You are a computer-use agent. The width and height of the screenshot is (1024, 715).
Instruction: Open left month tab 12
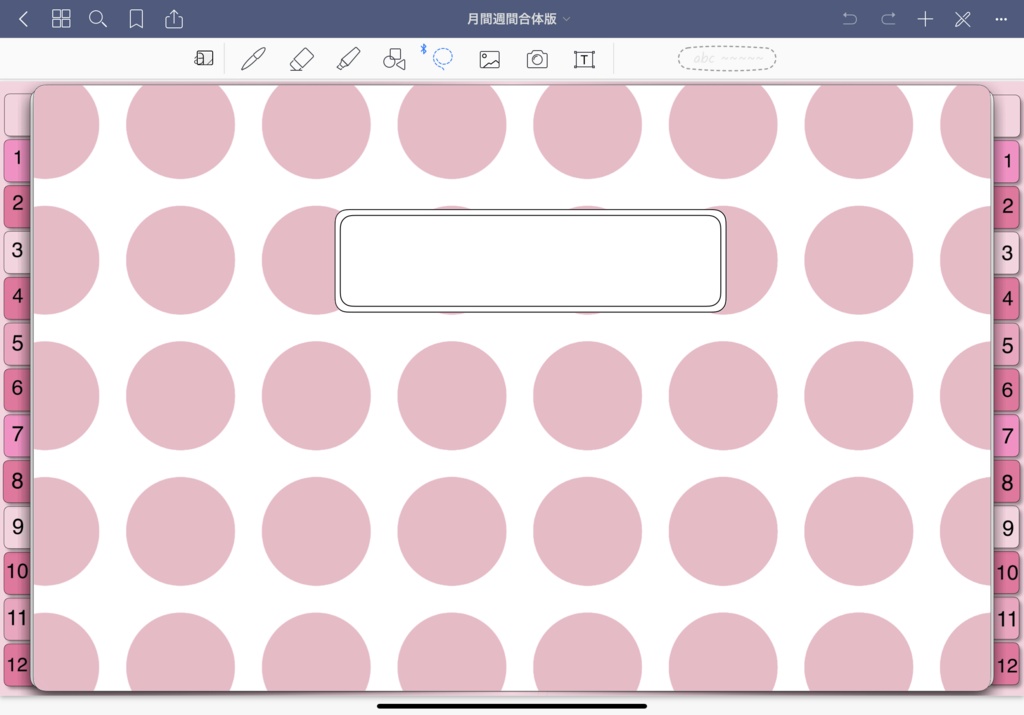17,665
